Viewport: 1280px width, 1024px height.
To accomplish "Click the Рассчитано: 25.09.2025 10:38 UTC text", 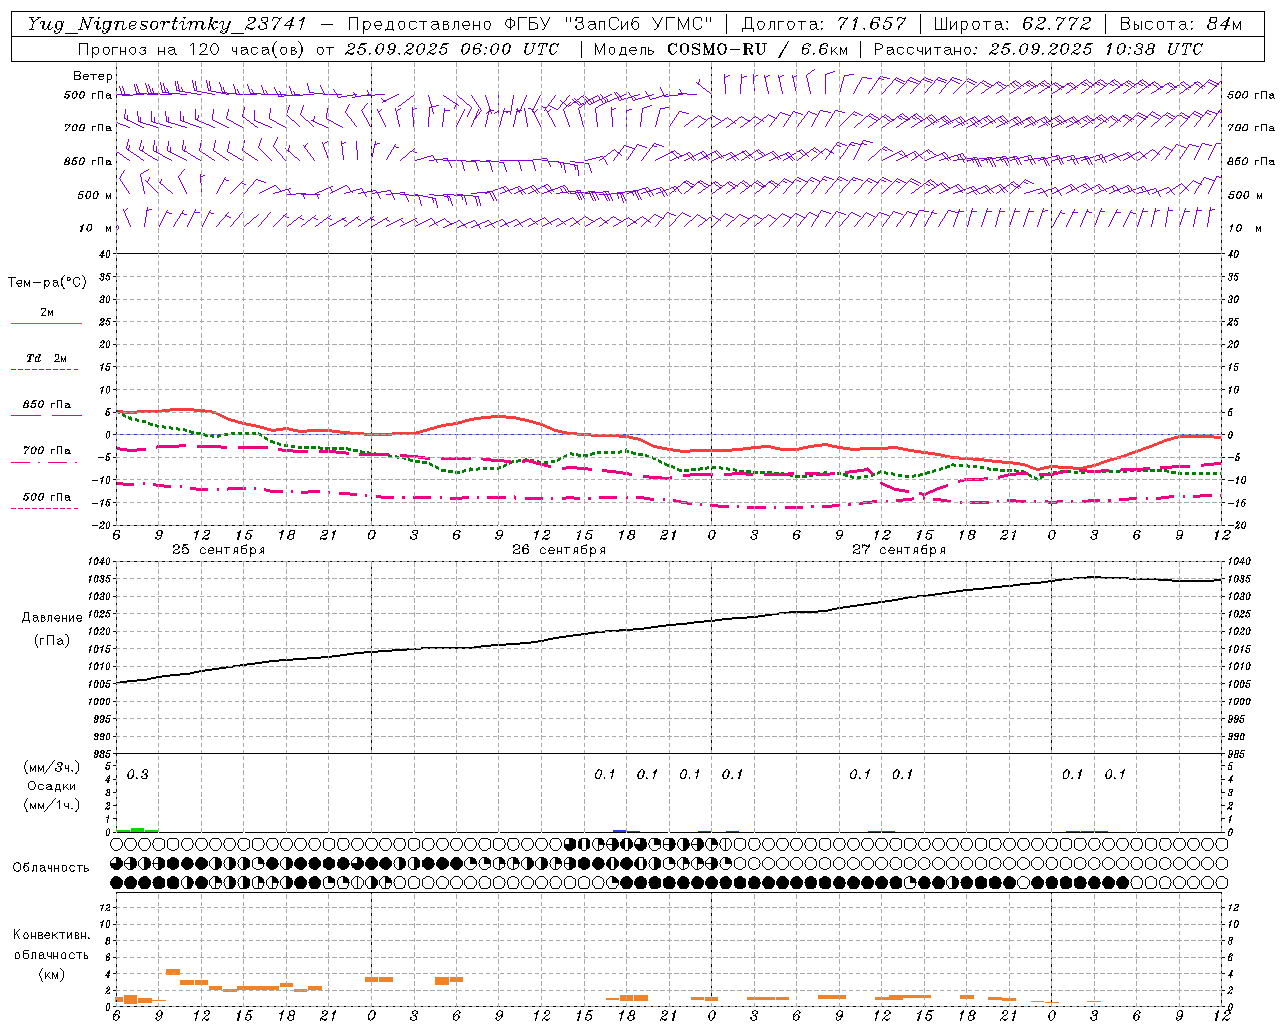I will tap(1038, 49).
